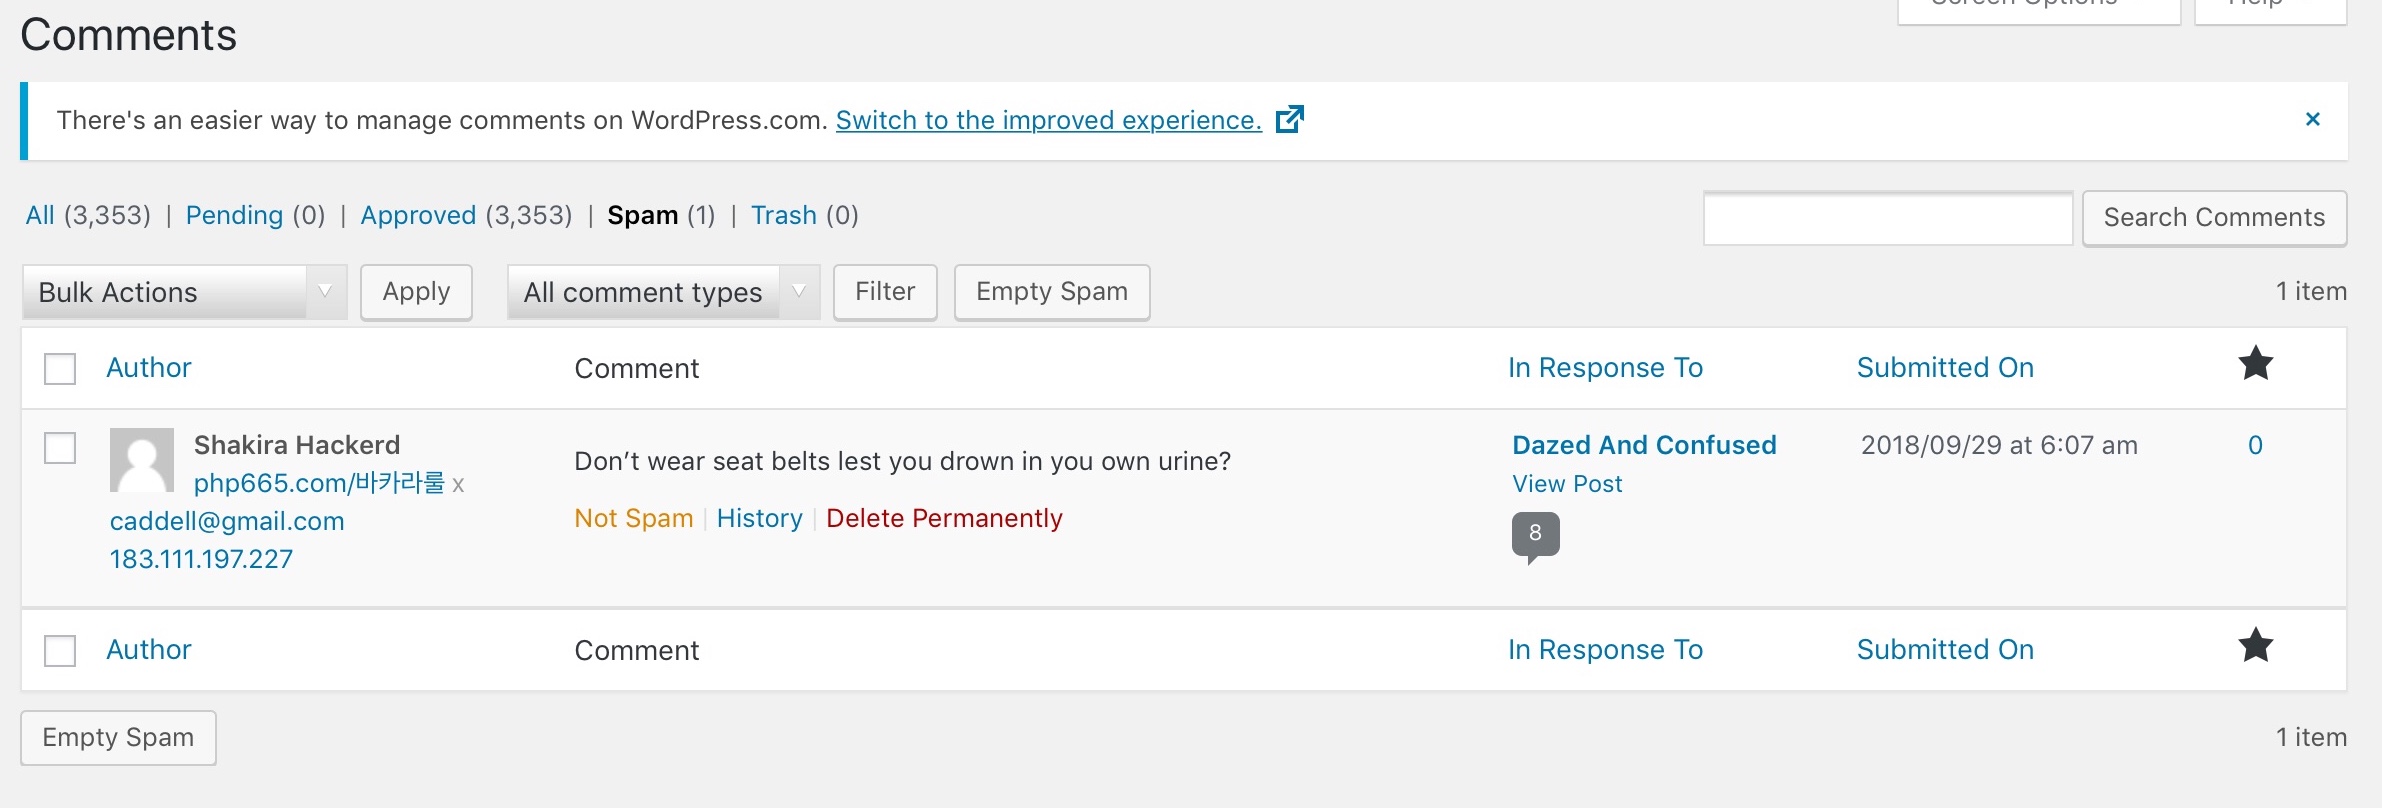Switch to the Approved comments tab
The image size is (2382, 808).
point(418,215)
